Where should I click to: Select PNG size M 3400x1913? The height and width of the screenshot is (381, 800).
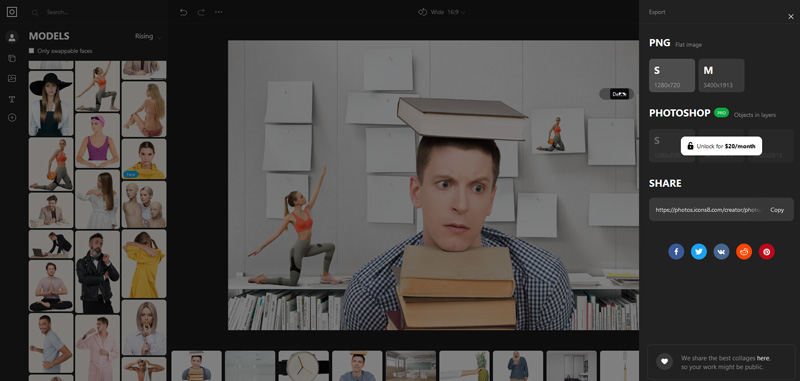(721, 75)
